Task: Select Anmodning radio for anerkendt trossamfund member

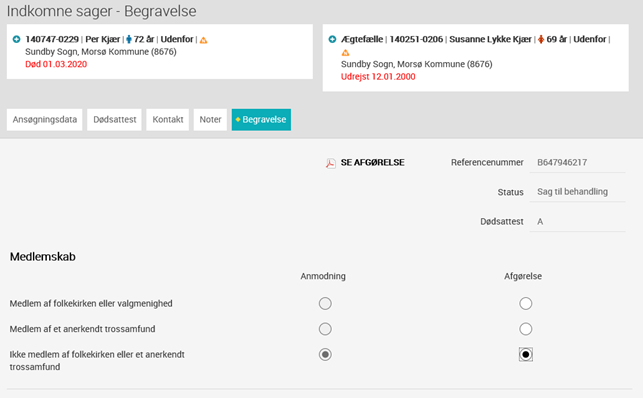Action: coord(325,329)
